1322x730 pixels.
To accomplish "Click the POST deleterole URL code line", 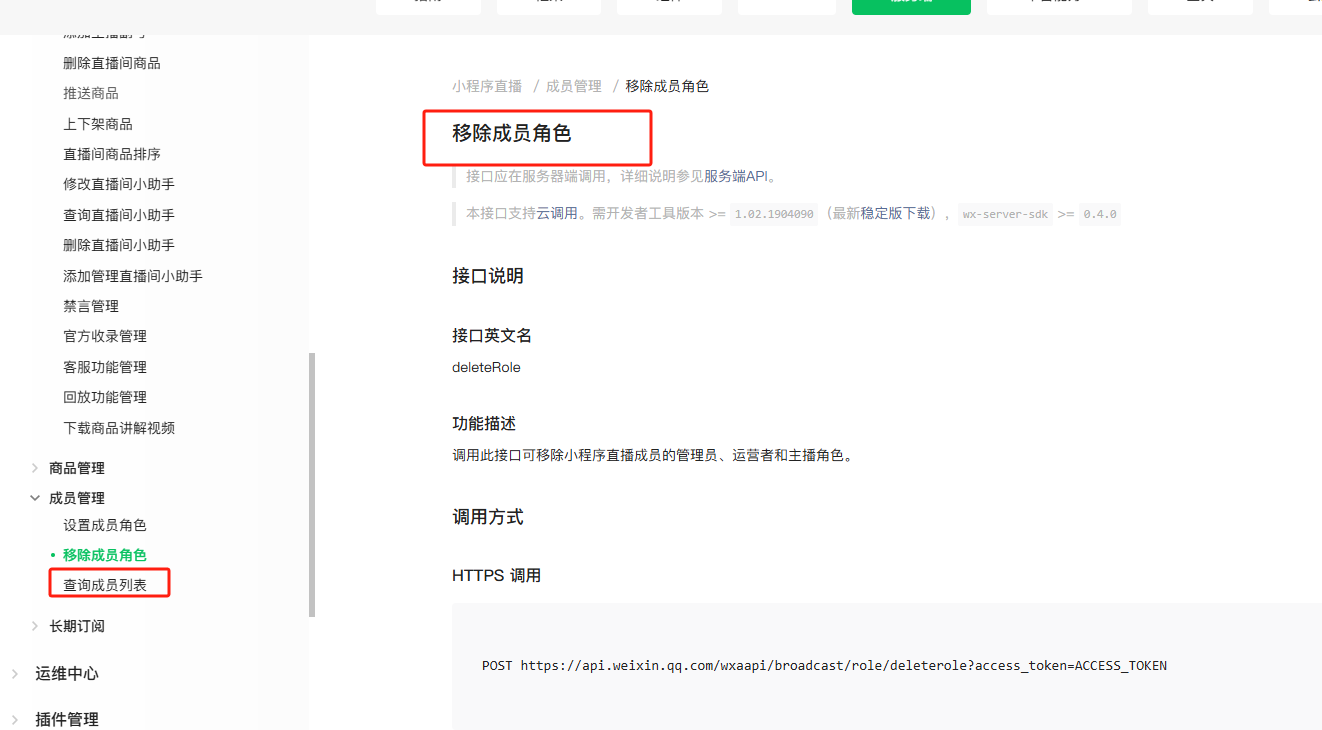I will pyautogui.click(x=824, y=666).
